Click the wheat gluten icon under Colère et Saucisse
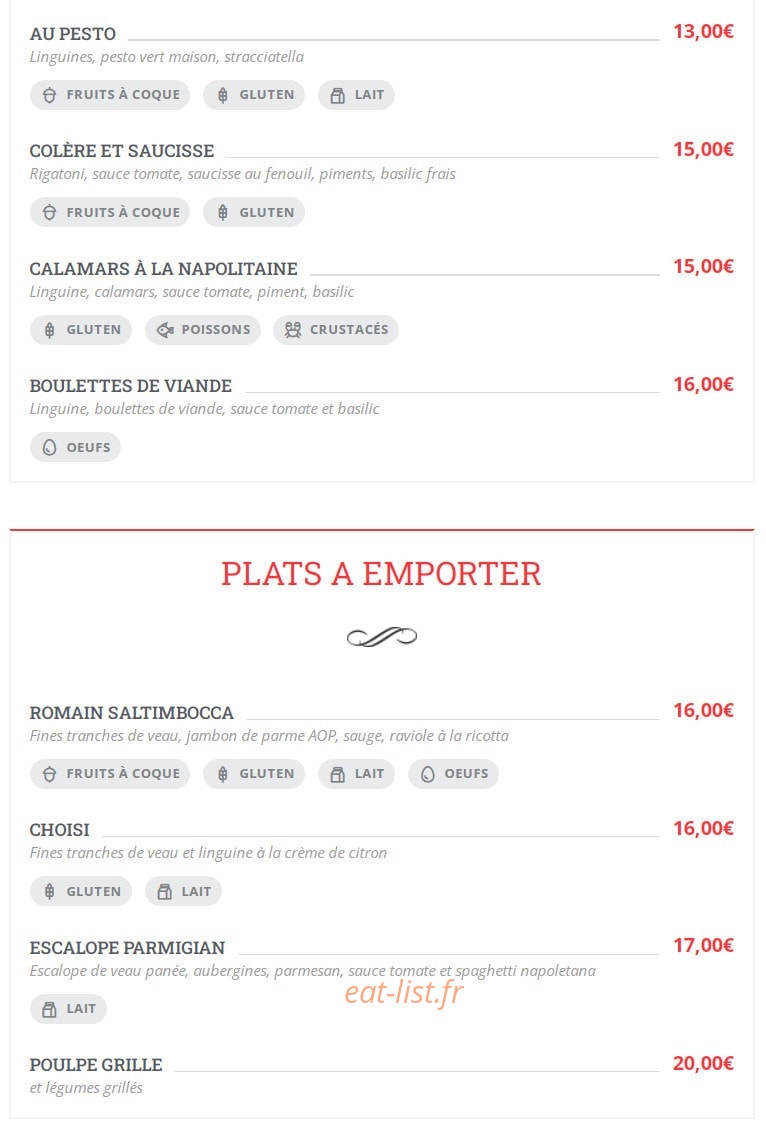This screenshot has height=1145, width=766. [223, 212]
